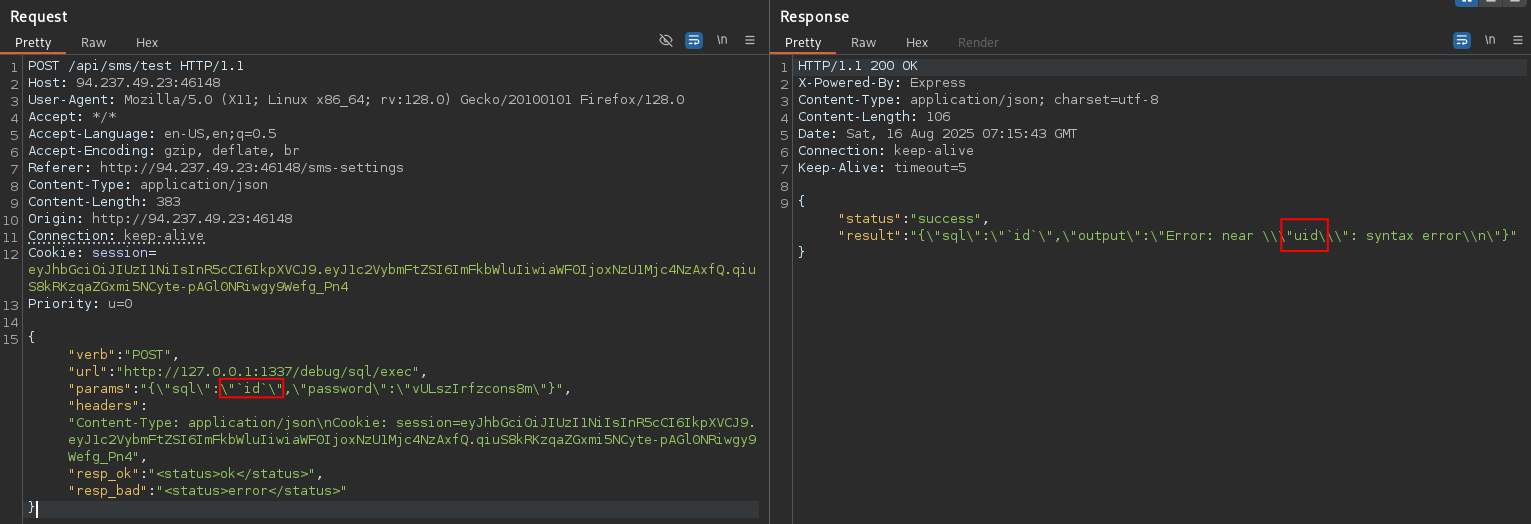Switch Response view to Raw tab
This screenshot has height=524, width=1531.
point(863,42)
